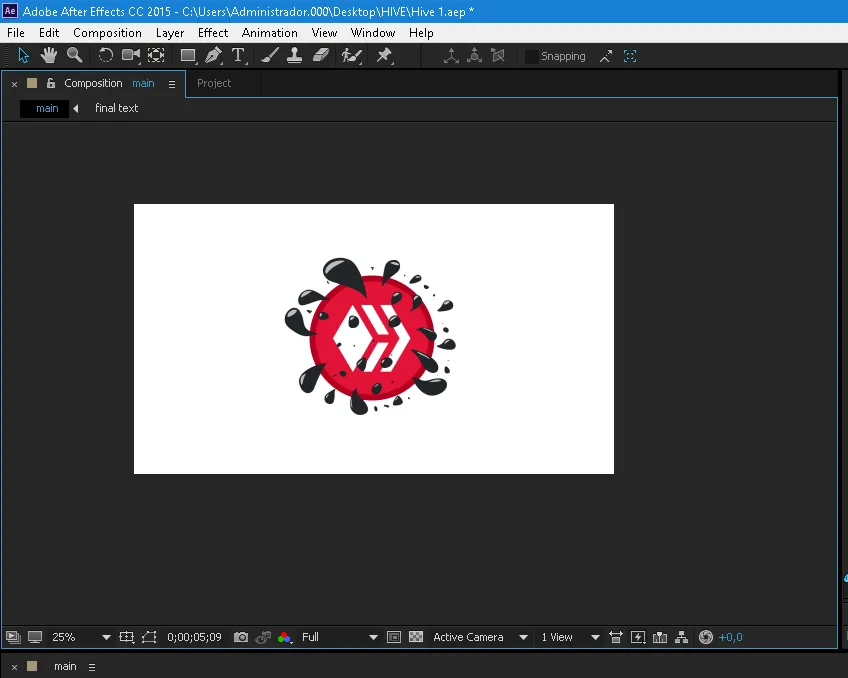This screenshot has width=848, height=678.
Task: Click the arrow between main and final text
Action: [x=76, y=108]
